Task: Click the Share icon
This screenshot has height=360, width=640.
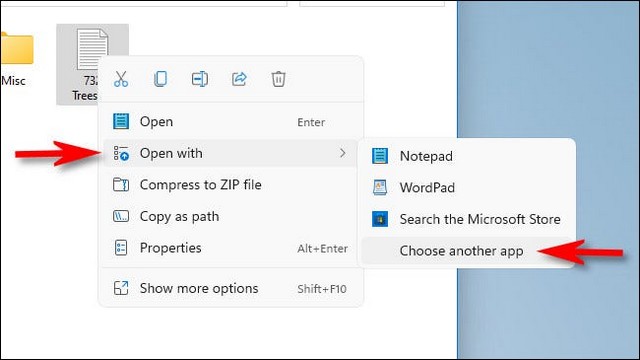Action: (x=239, y=79)
